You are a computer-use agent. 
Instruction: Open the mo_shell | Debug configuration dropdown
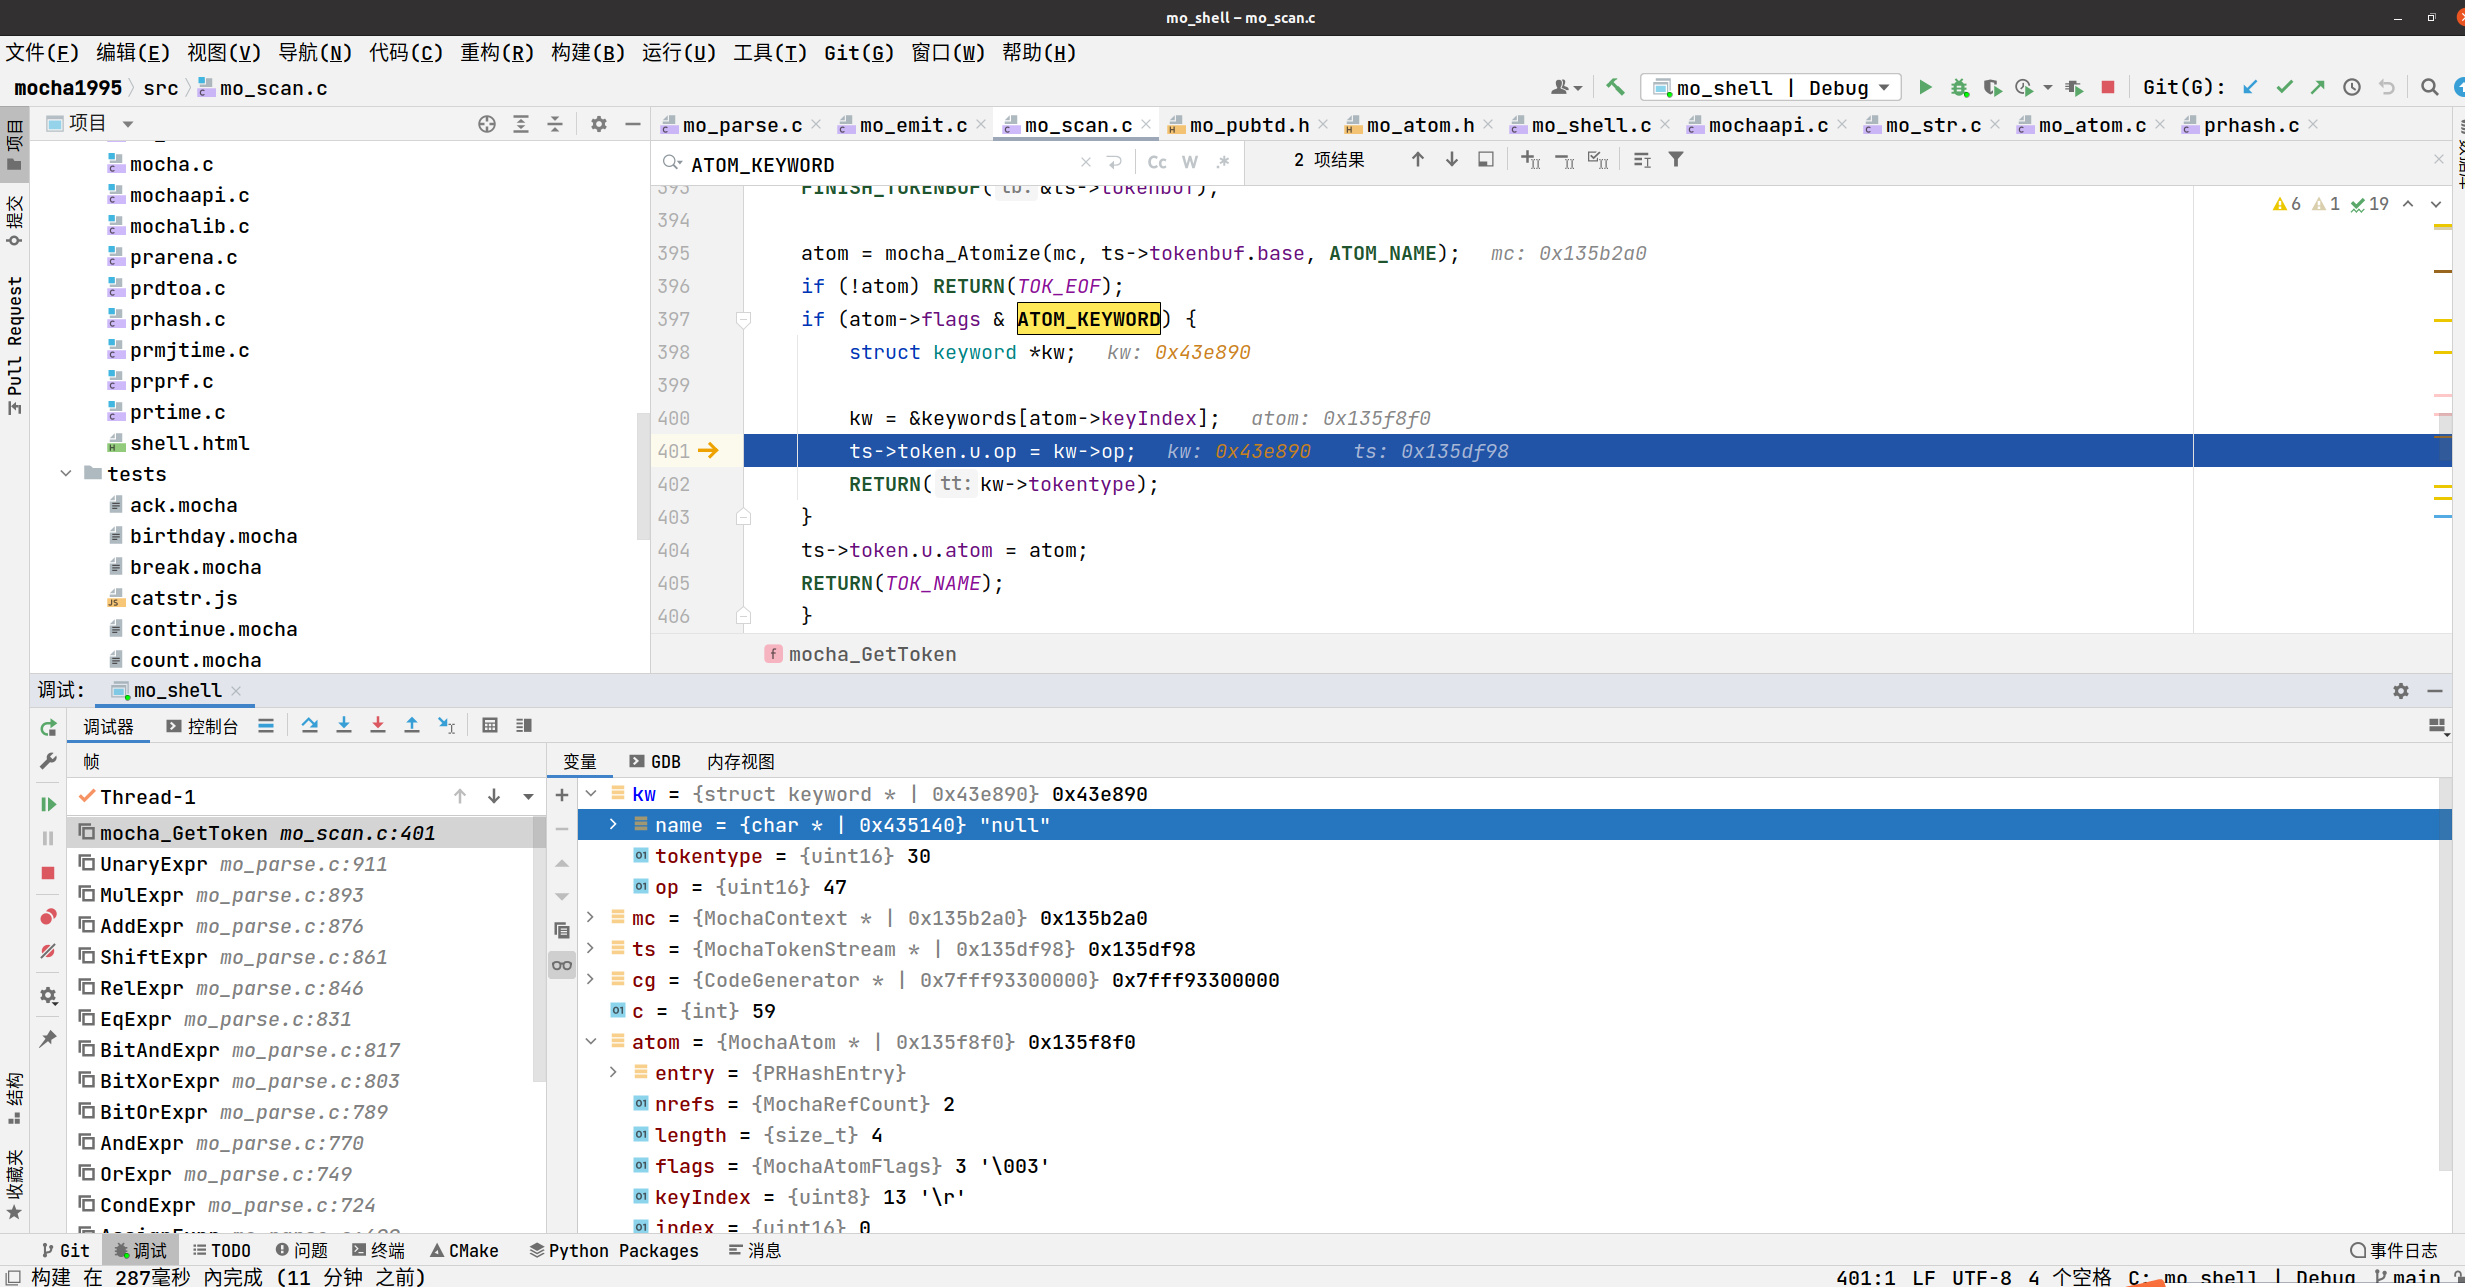(x=1771, y=88)
